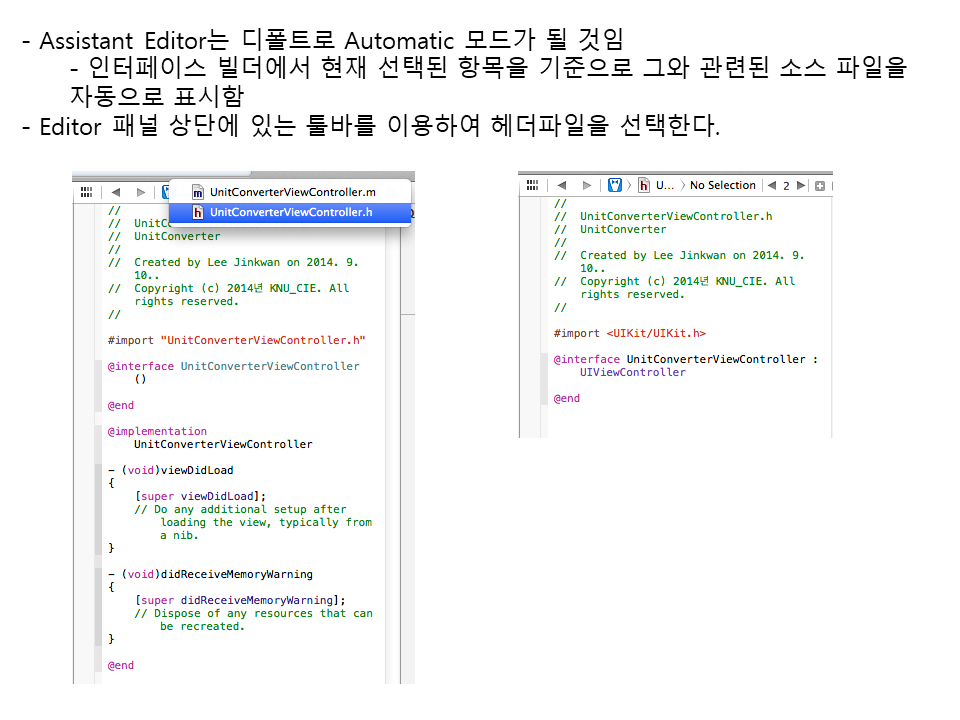Screen dimensions: 960x720
Task: Click back arrow in left editor jump bar
Action: click(x=116, y=192)
